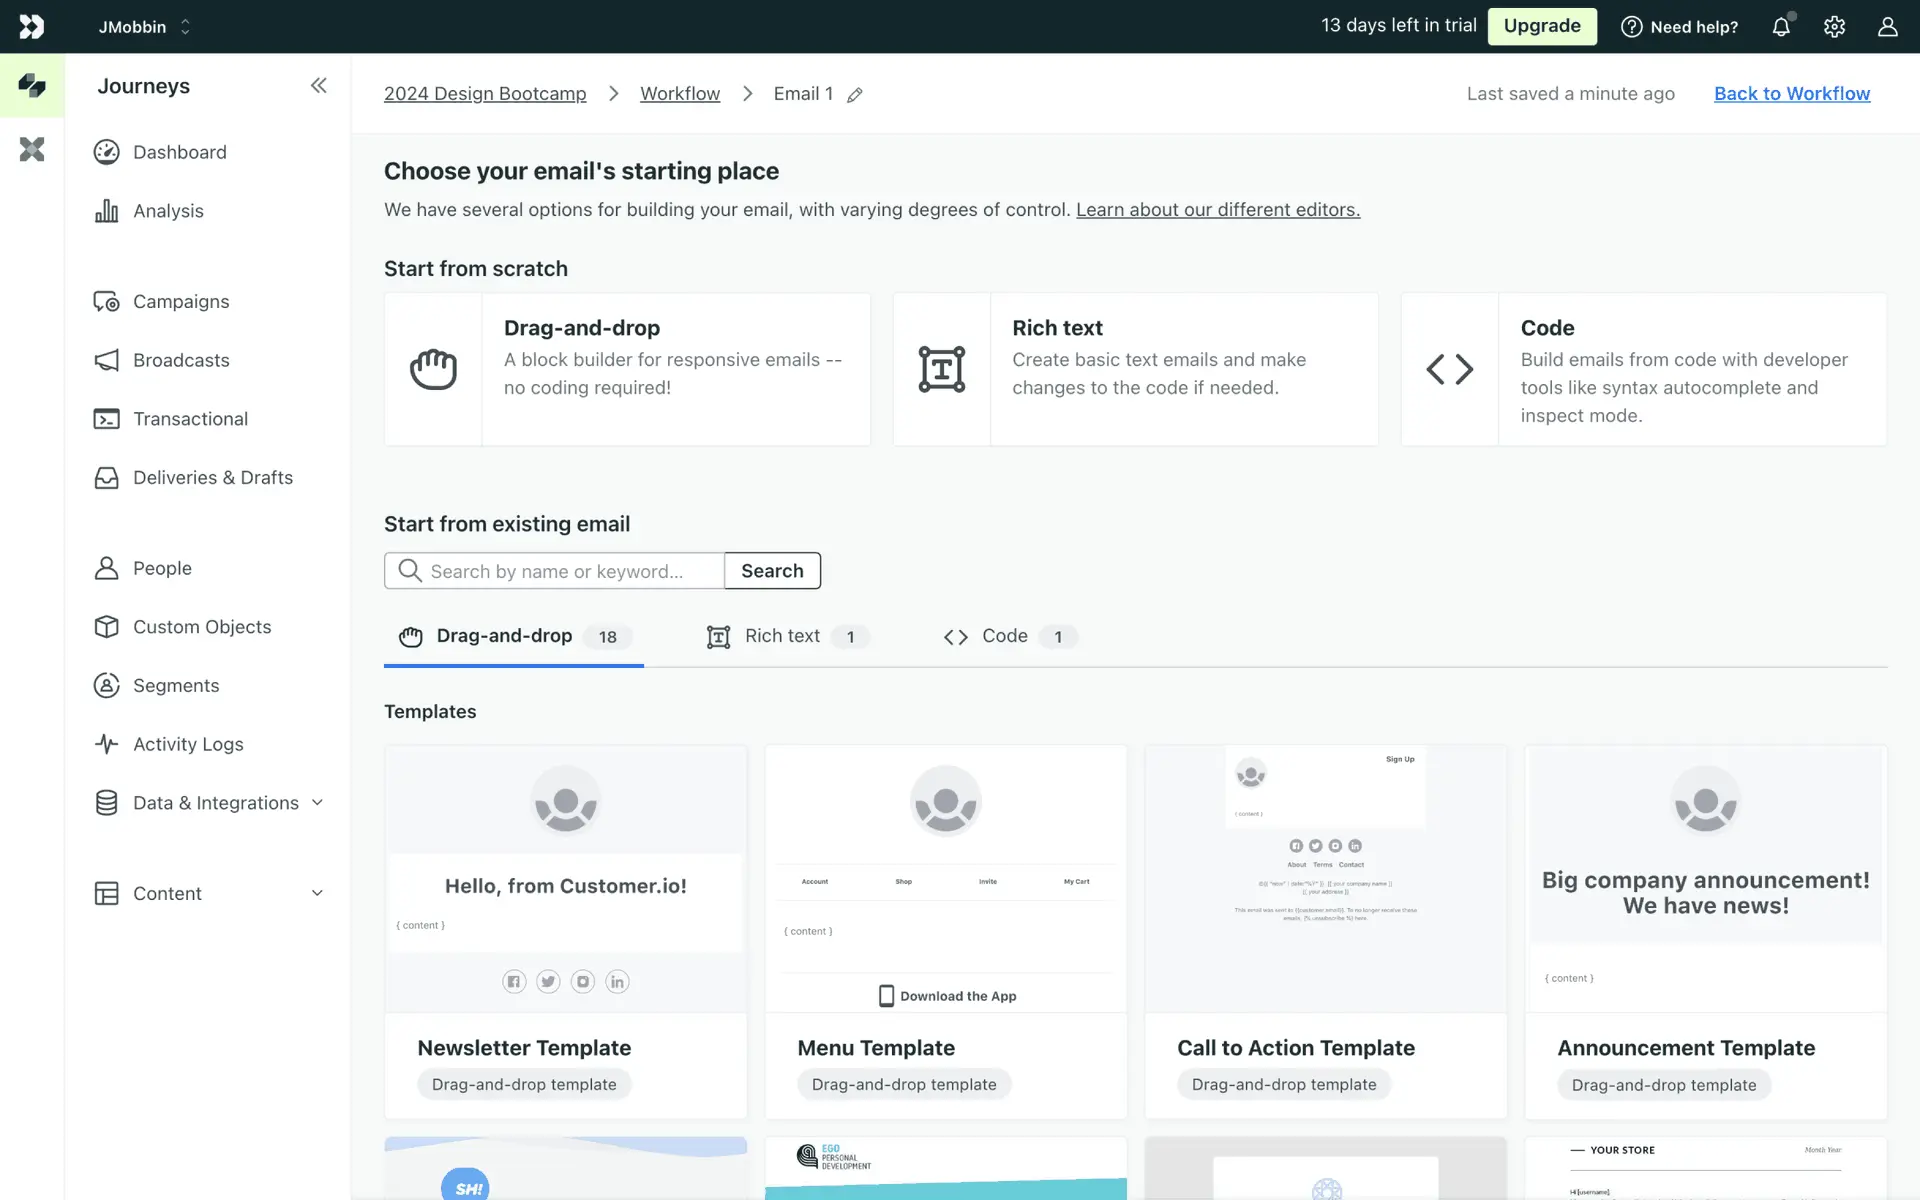
Task: Collapse the Journeys sidebar with double chevron
Action: 318,86
